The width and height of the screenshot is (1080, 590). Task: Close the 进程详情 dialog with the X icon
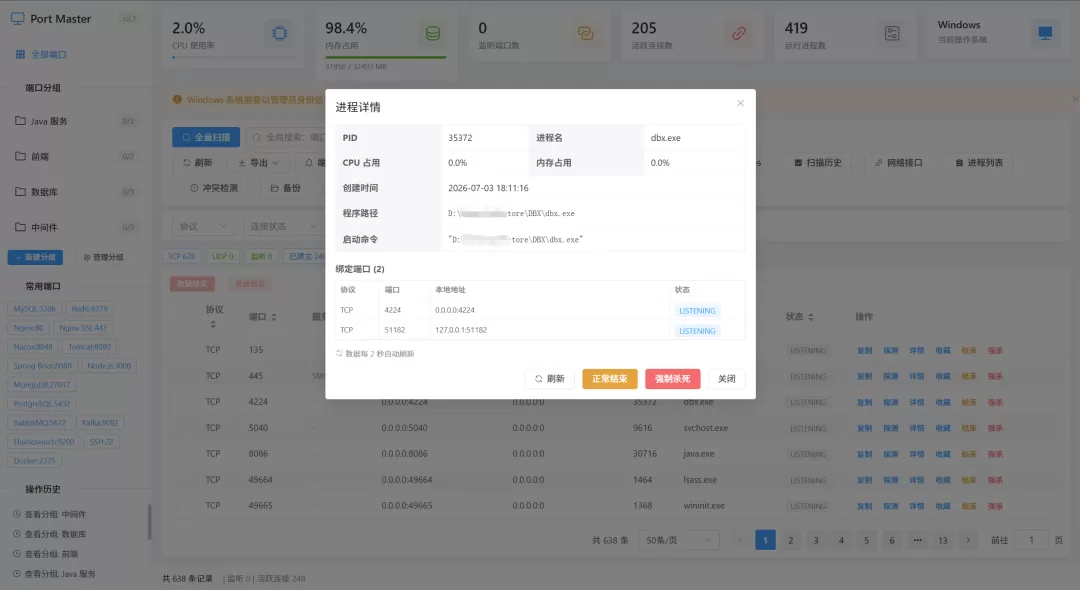click(740, 103)
